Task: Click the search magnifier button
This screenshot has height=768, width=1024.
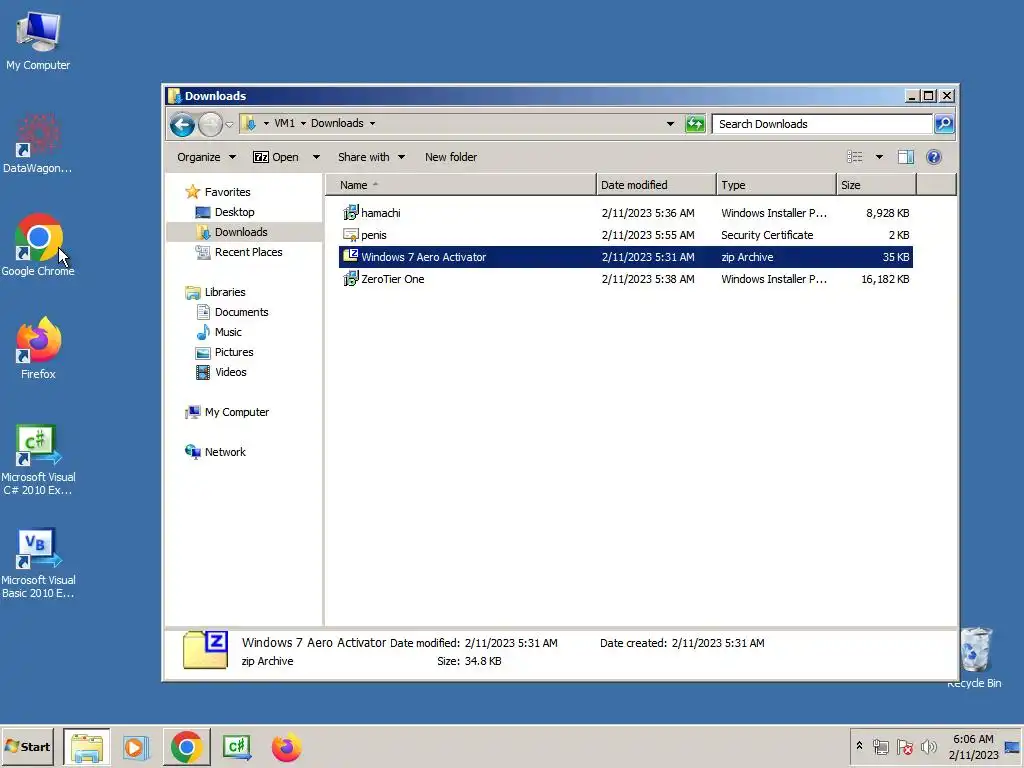Action: (x=944, y=123)
